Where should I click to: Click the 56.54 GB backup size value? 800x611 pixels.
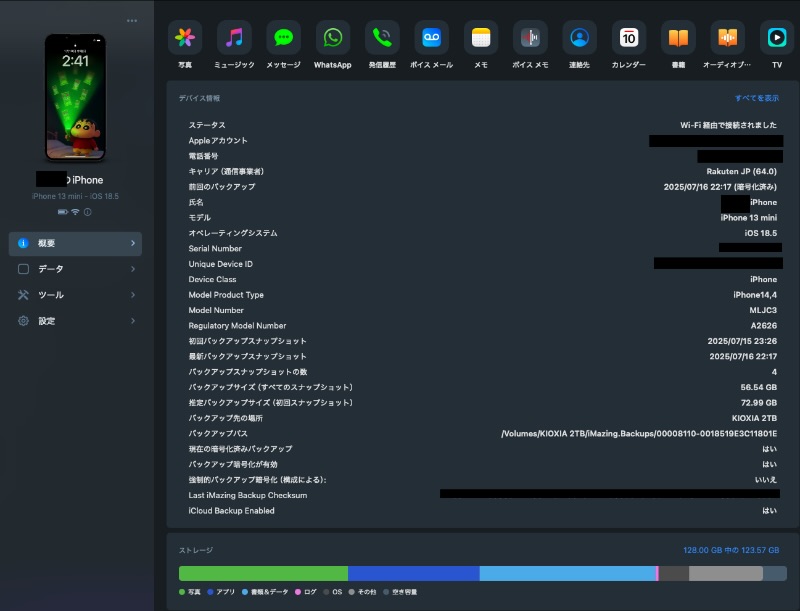[759, 387]
